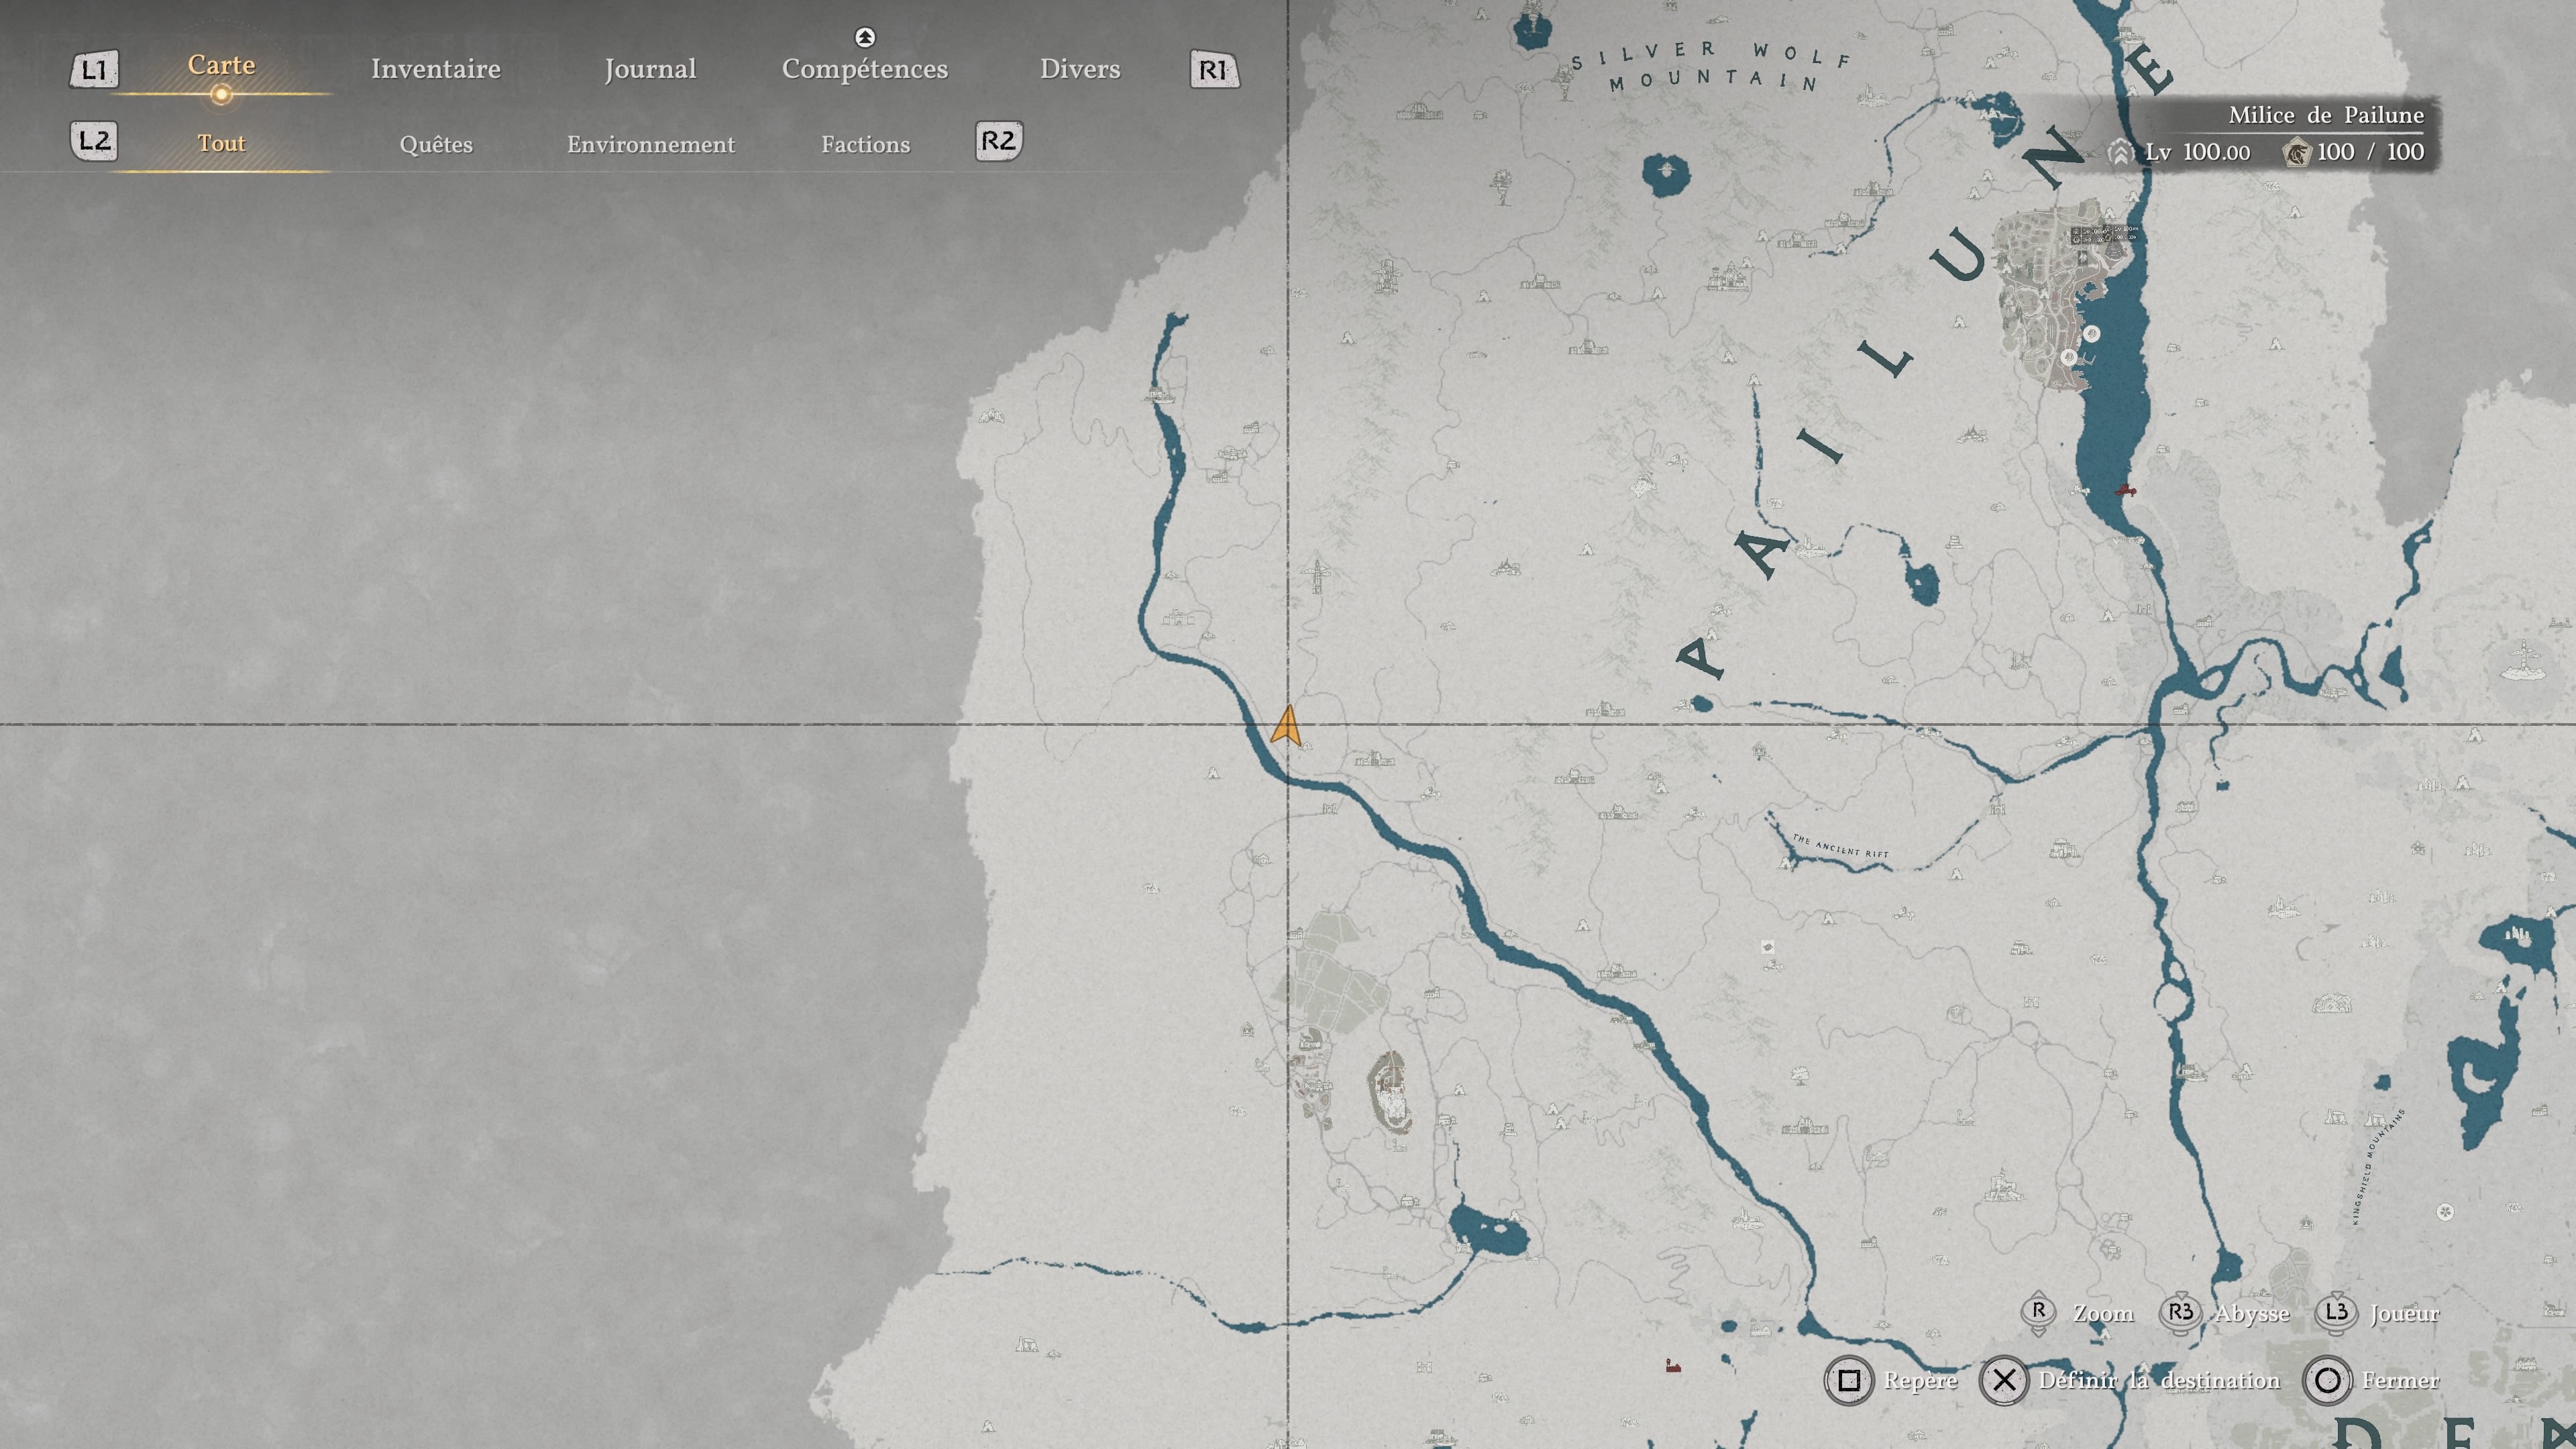The width and height of the screenshot is (2576, 1449).
Task: Click the faction level chevron icon
Action: 2120,152
